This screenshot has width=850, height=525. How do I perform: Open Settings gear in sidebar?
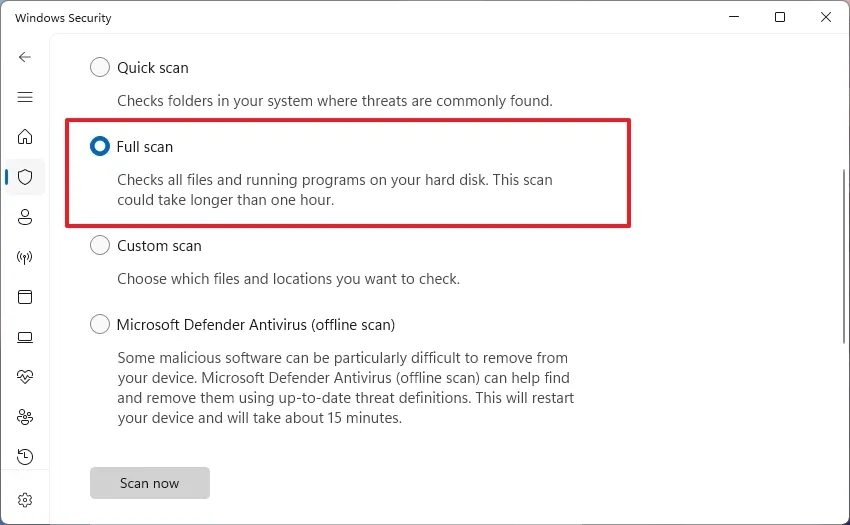(x=25, y=499)
